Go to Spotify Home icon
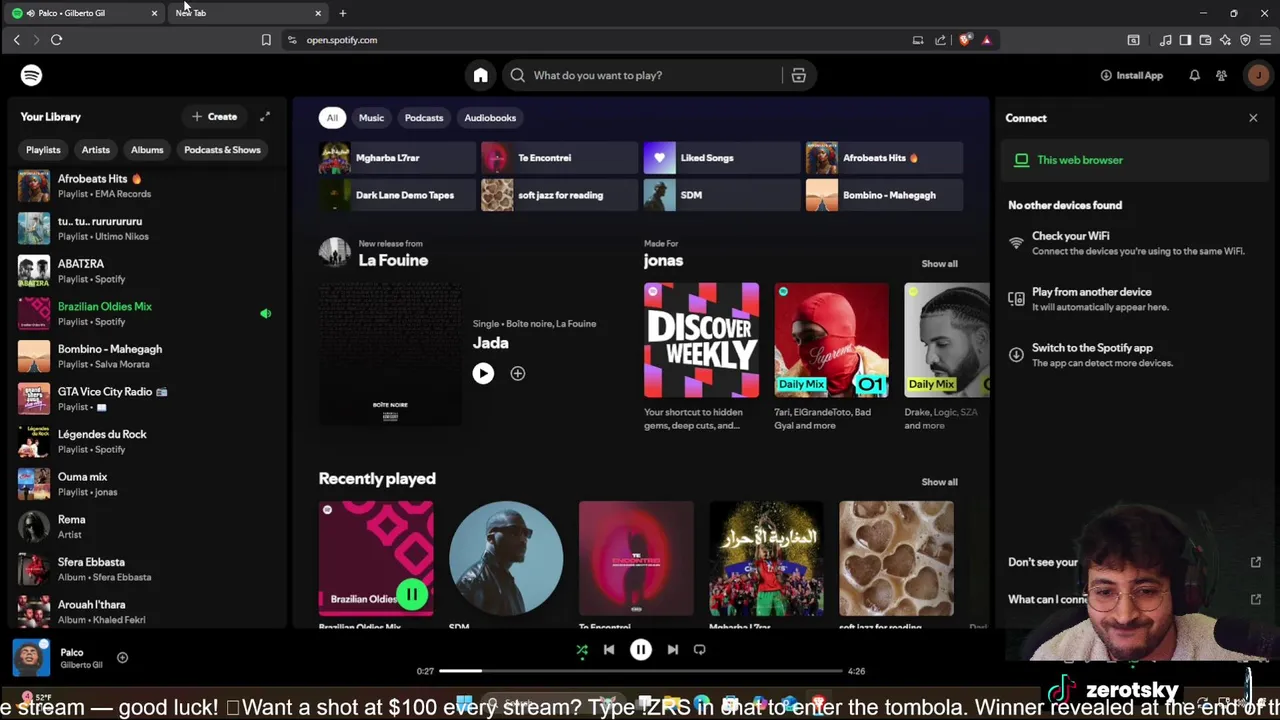Viewport: 1280px width, 720px height. [480, 75]
